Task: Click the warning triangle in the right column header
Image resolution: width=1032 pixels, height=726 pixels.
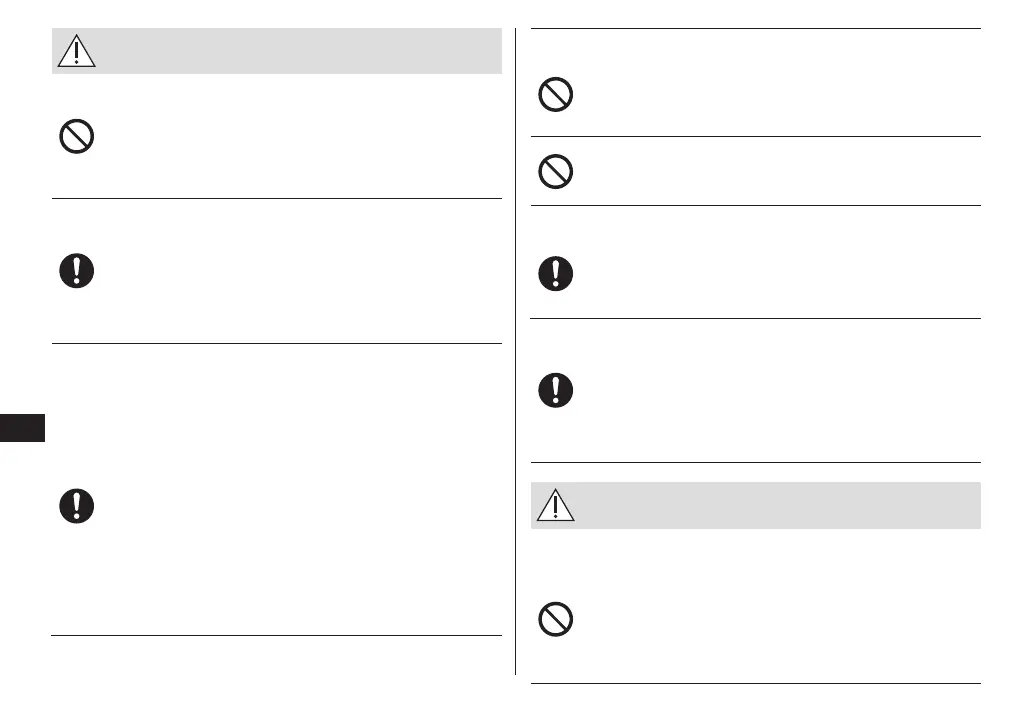Action: click(x=555, y=506)
